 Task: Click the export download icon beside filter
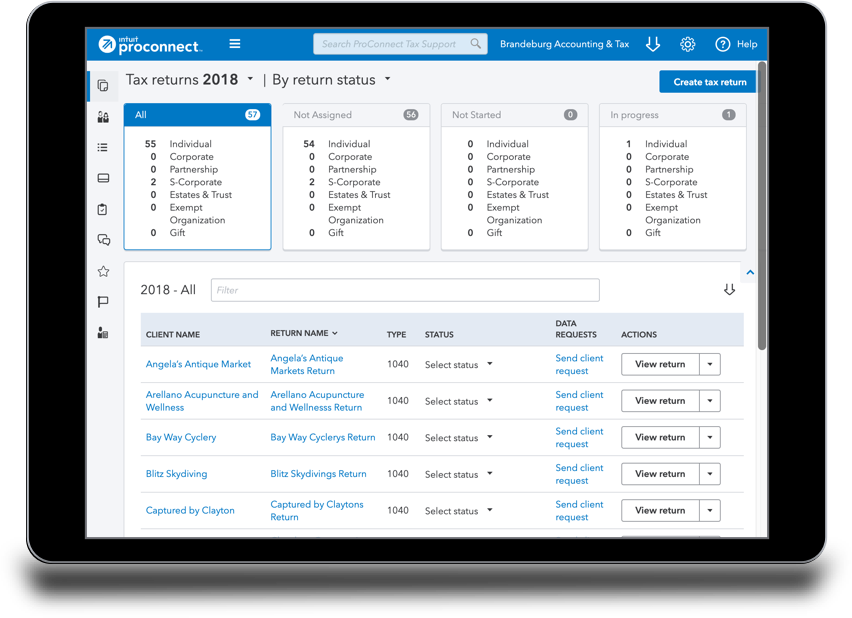729,290
